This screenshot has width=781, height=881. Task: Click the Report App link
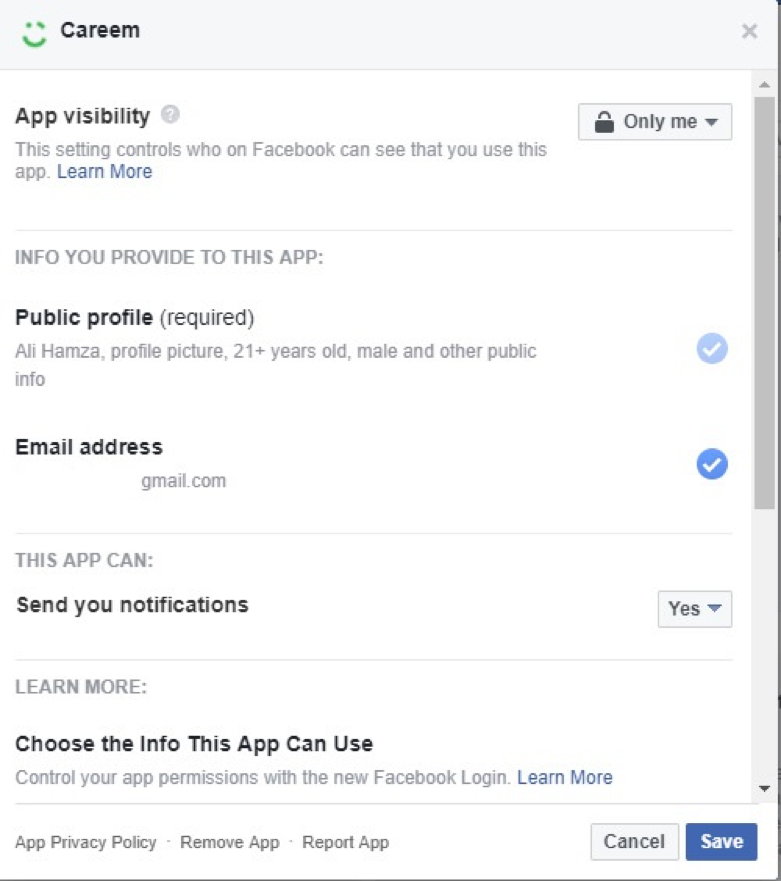pyautogui.click(x=345, y=842)
